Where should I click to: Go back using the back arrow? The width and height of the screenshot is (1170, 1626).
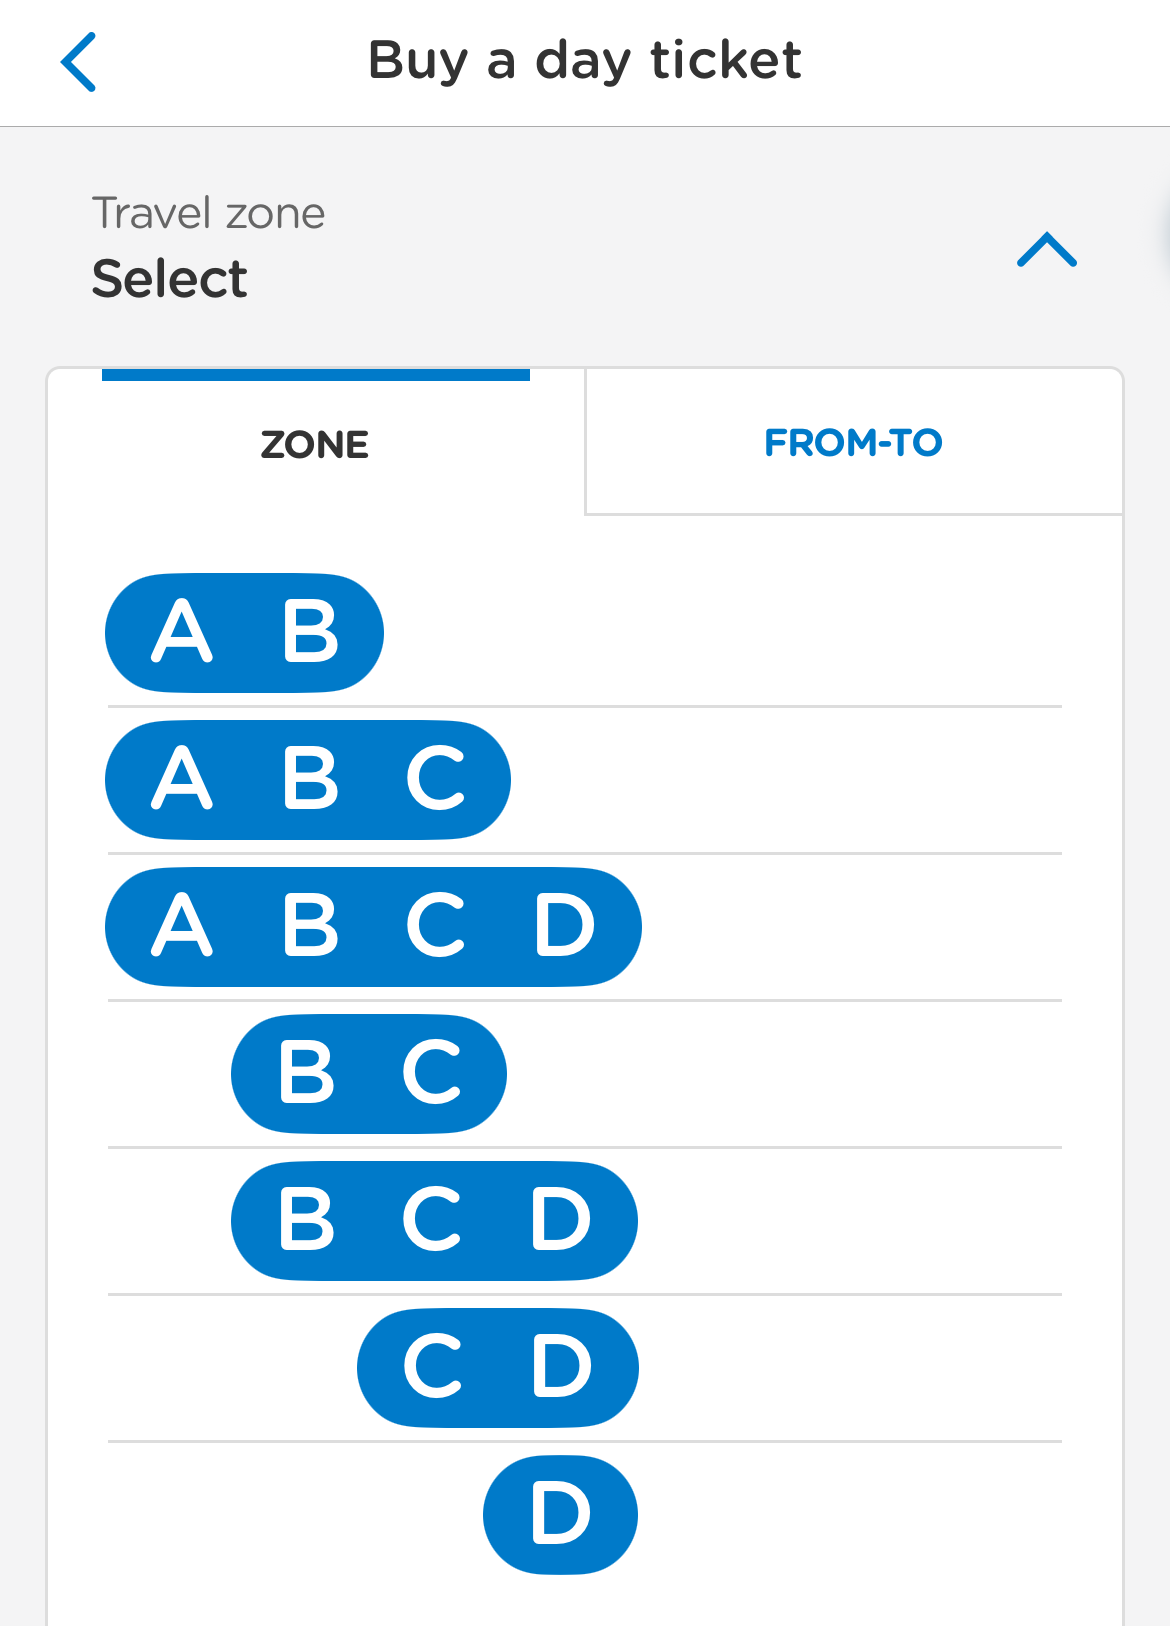[x=78, y=62]
